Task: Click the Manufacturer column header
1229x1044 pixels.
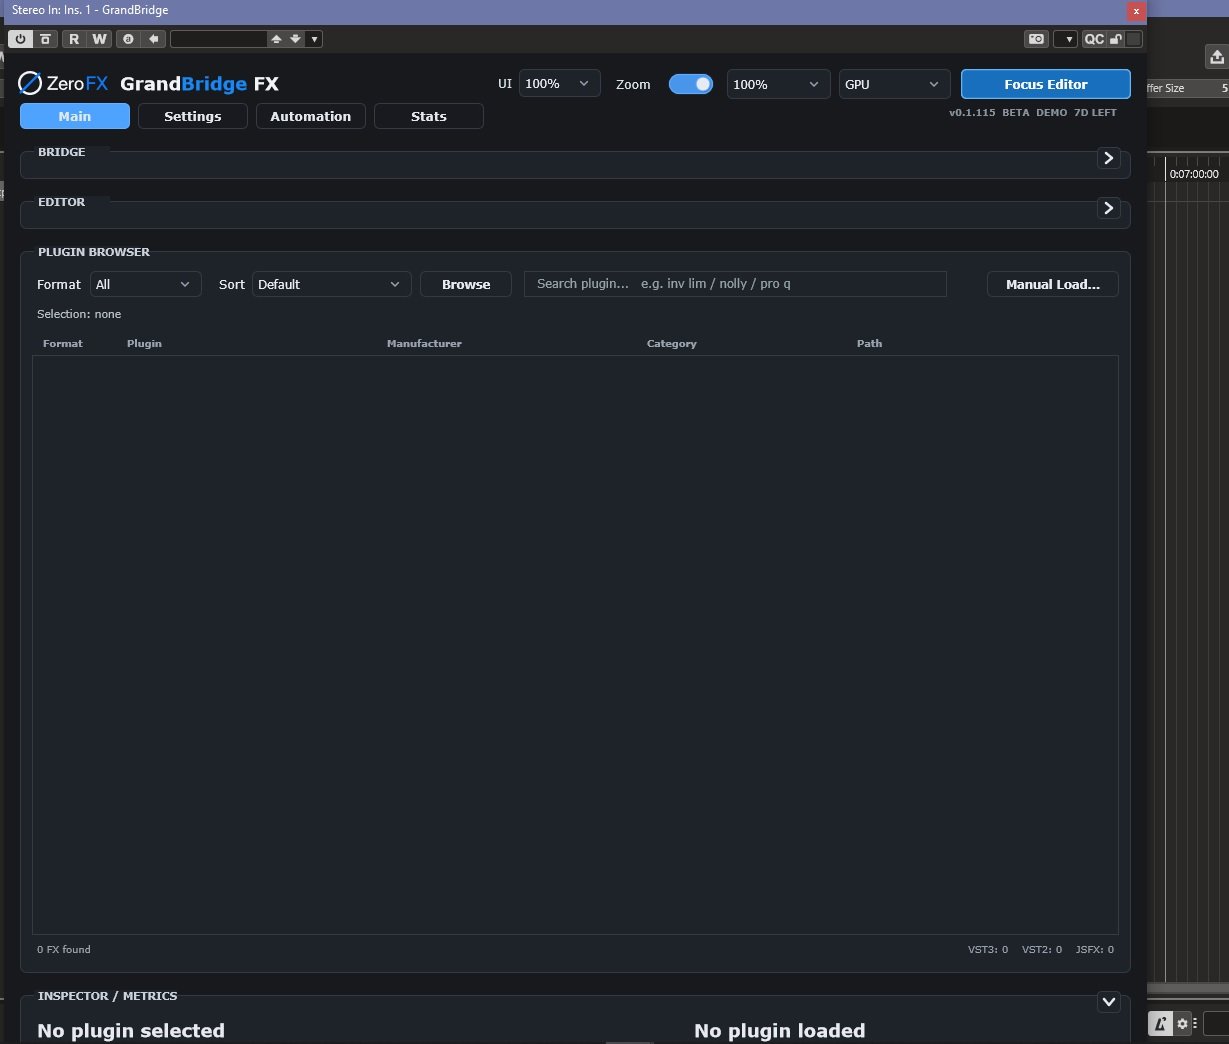Action: [x=424, y=343]
